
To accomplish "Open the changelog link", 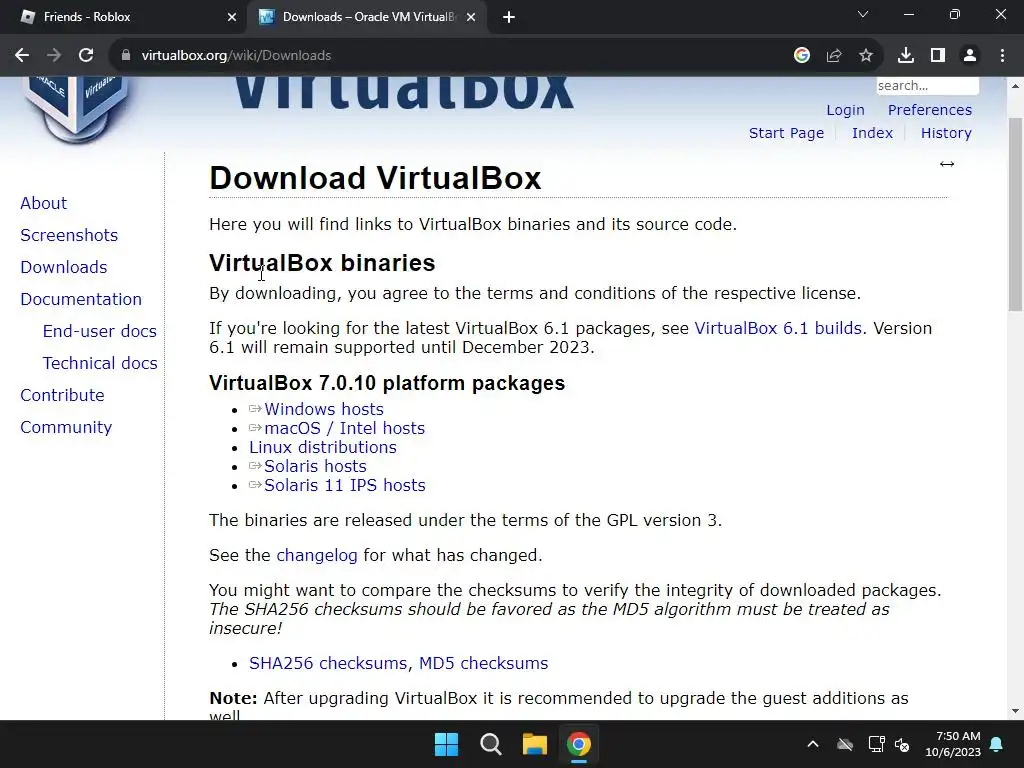I will pos(317,555).
